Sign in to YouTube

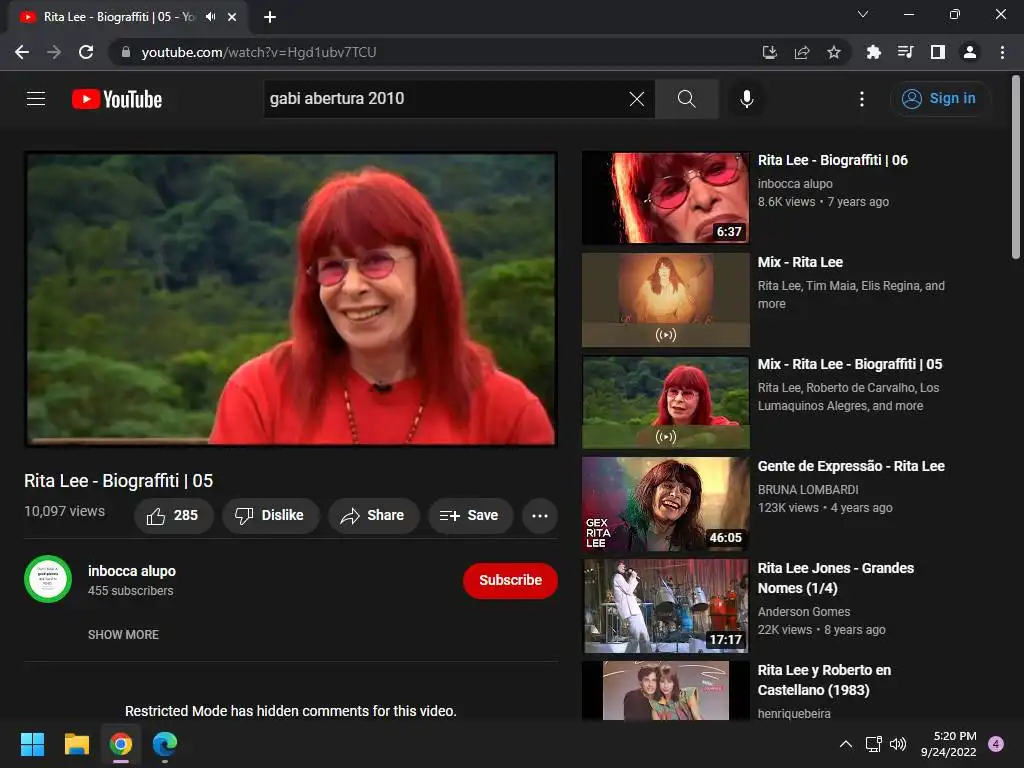point(940,99)
